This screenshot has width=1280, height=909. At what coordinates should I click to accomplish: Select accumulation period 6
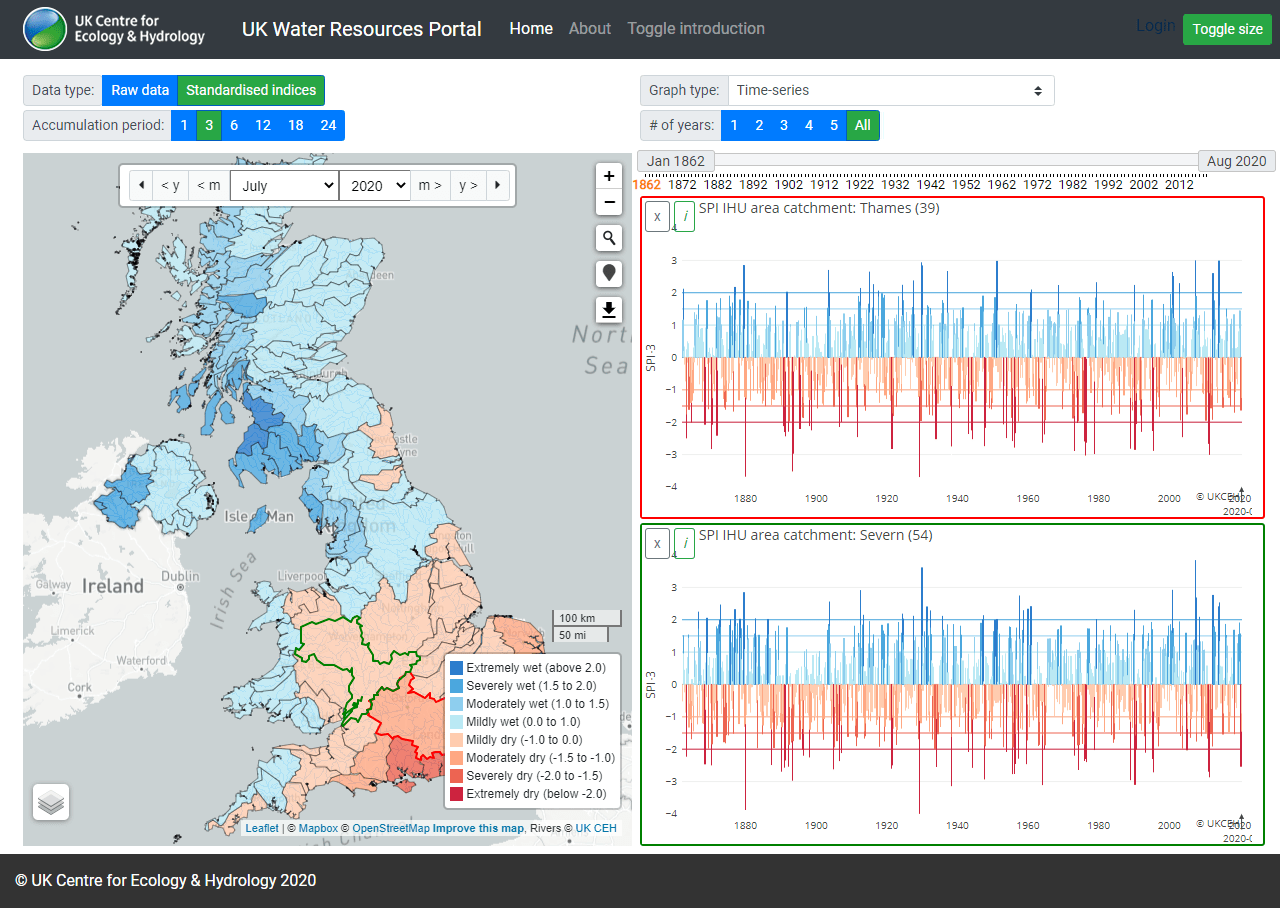[234, 125]
